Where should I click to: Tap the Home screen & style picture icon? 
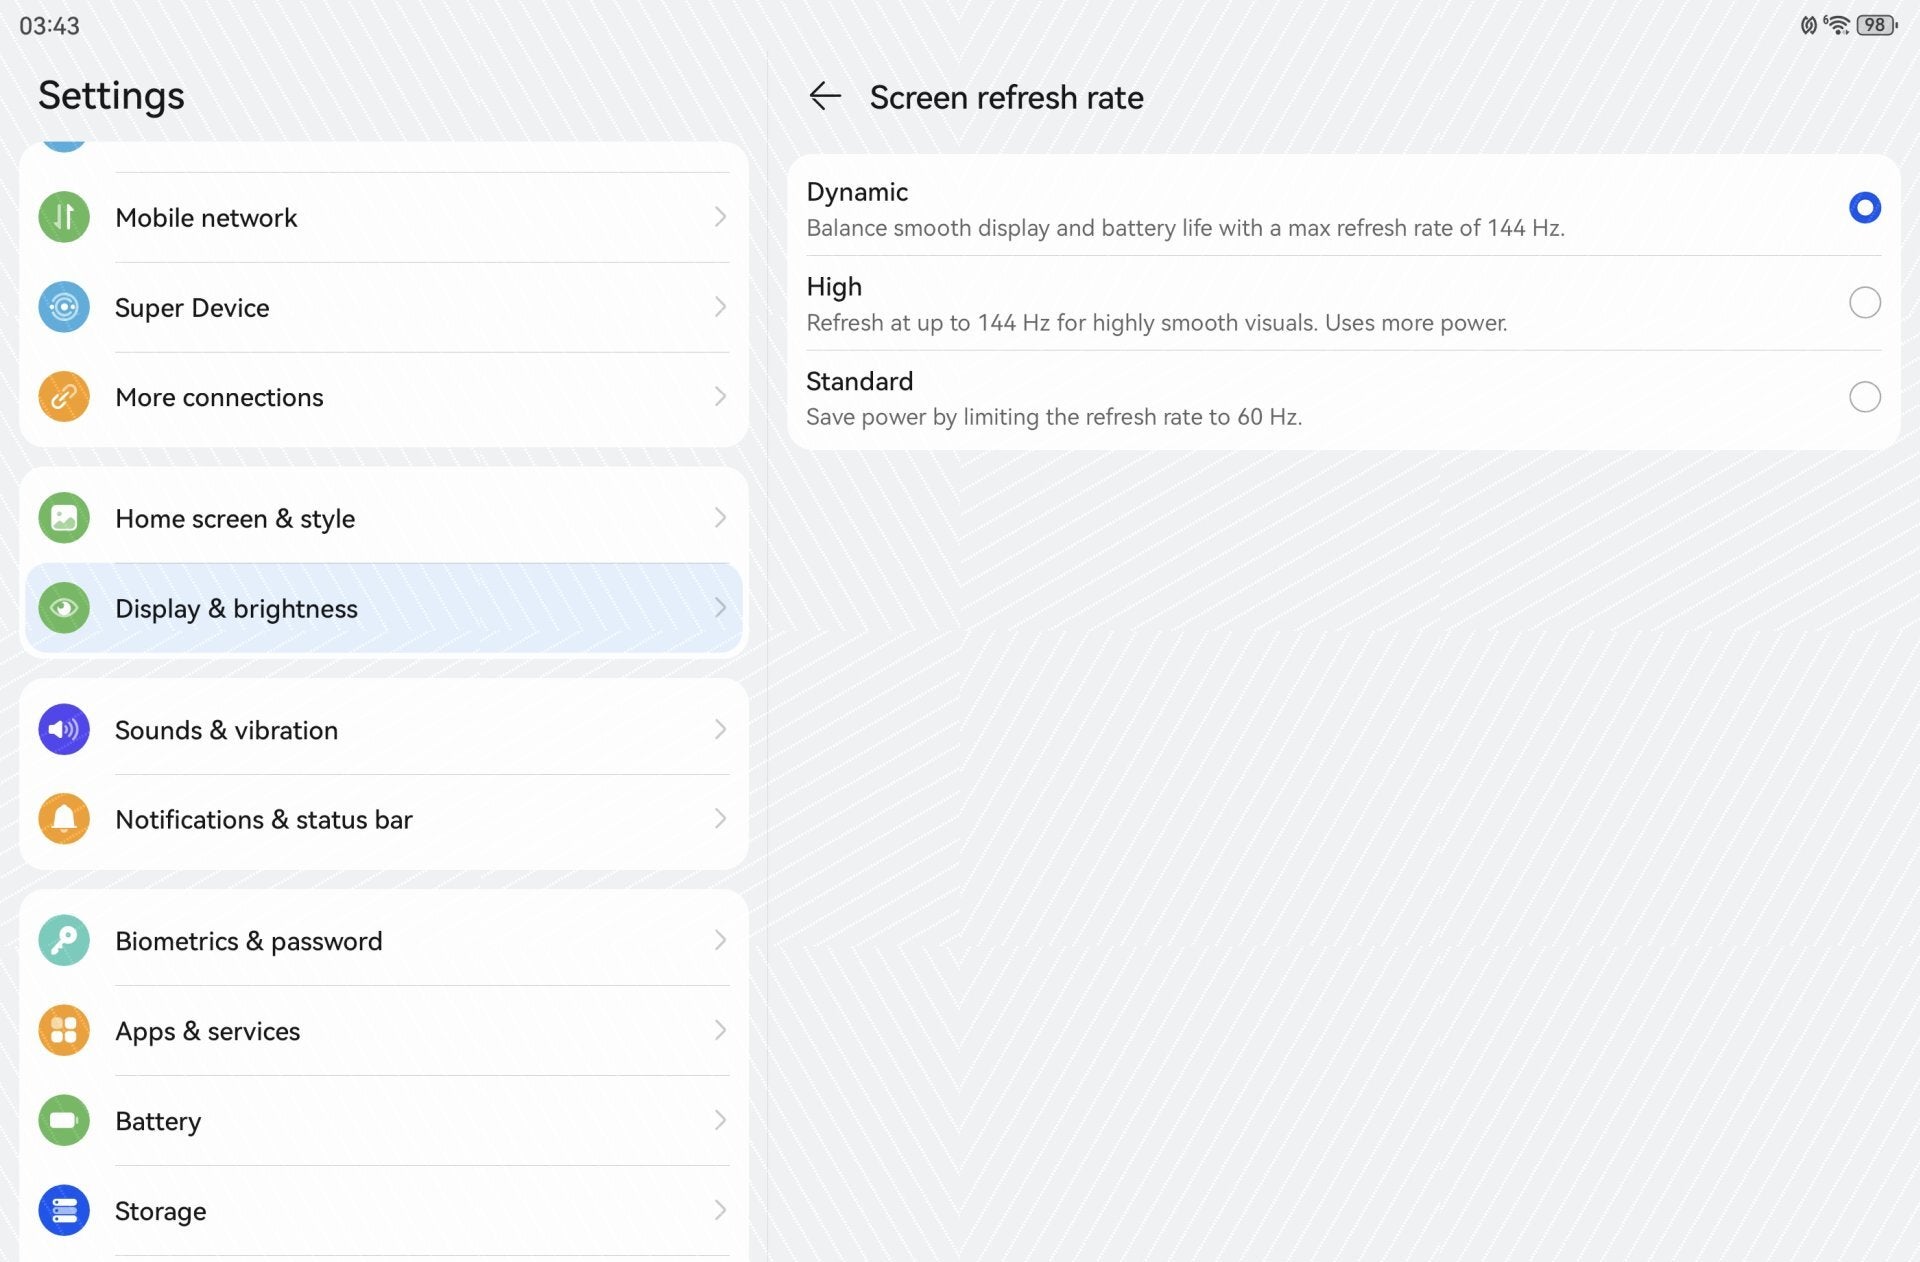click(x=64, y=518)
